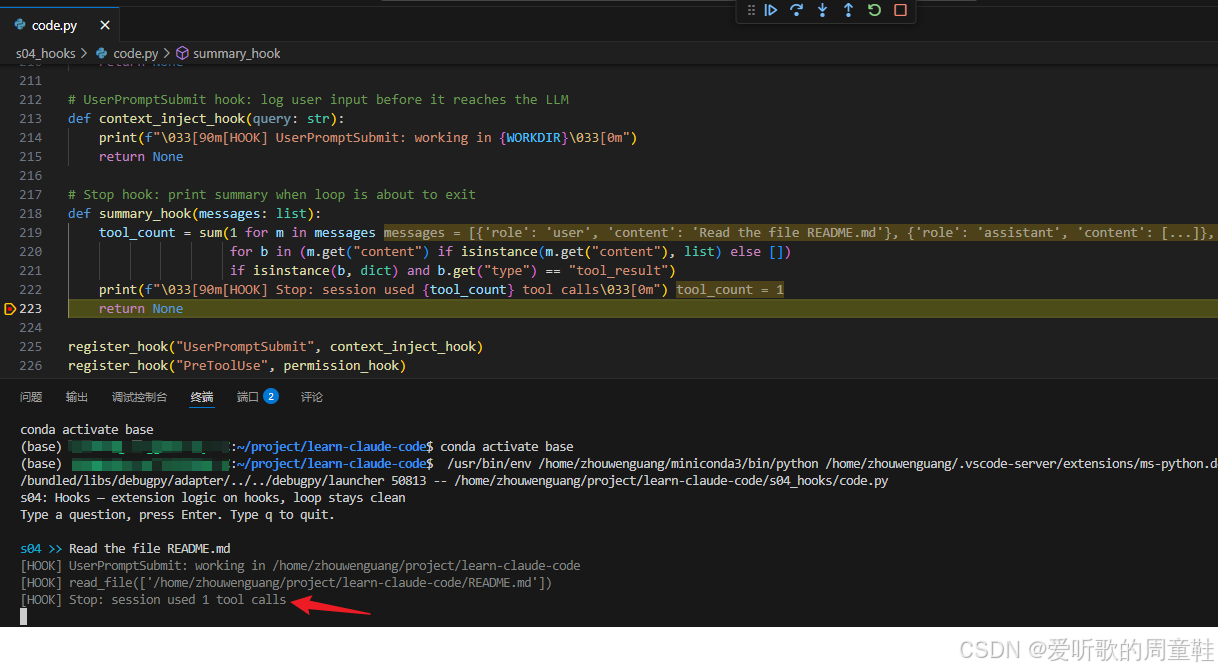Click the Python icon in breadcrumb code.py

coord(103,53)
